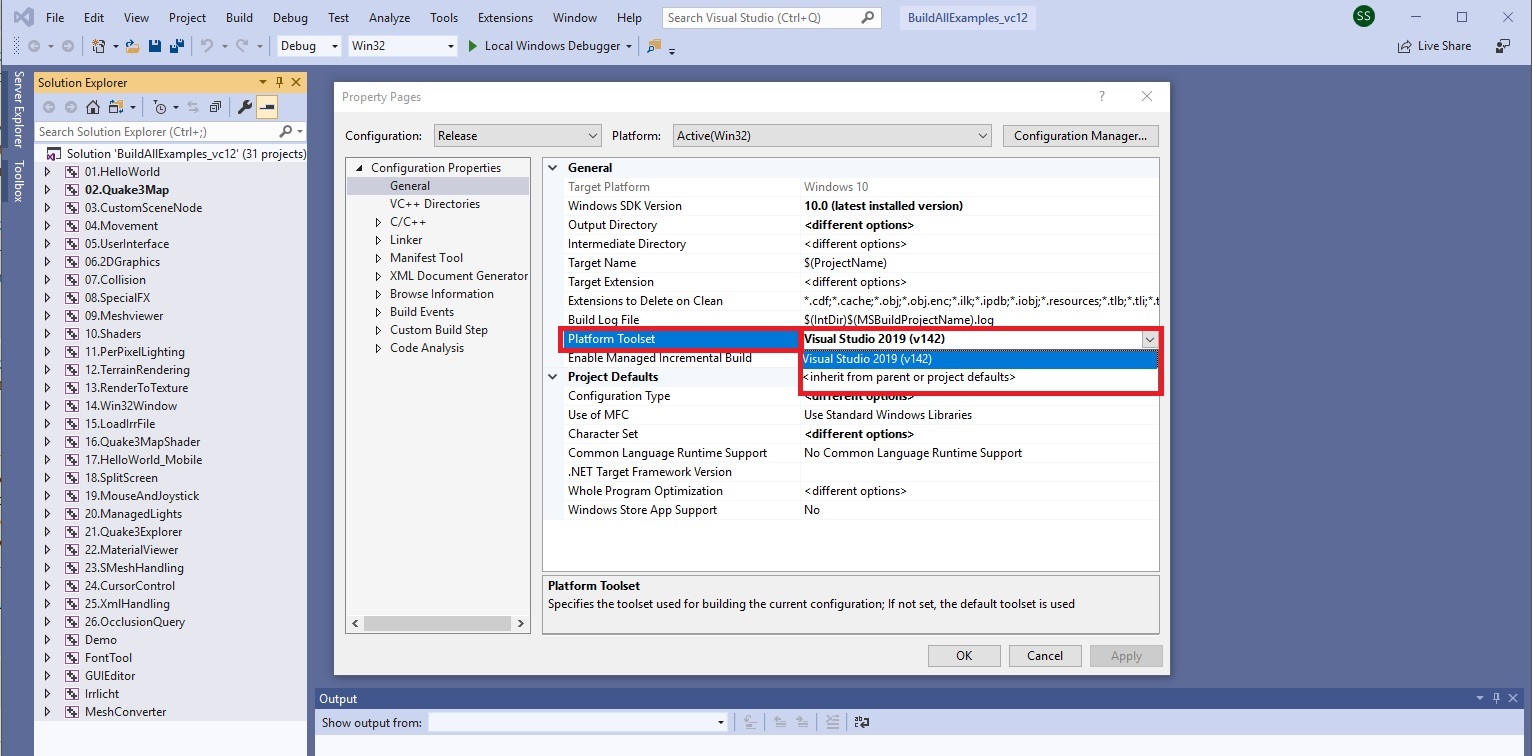Click the Configuration Manager button
Screen dimensions: 1532x756
[x=1080, y=136]
